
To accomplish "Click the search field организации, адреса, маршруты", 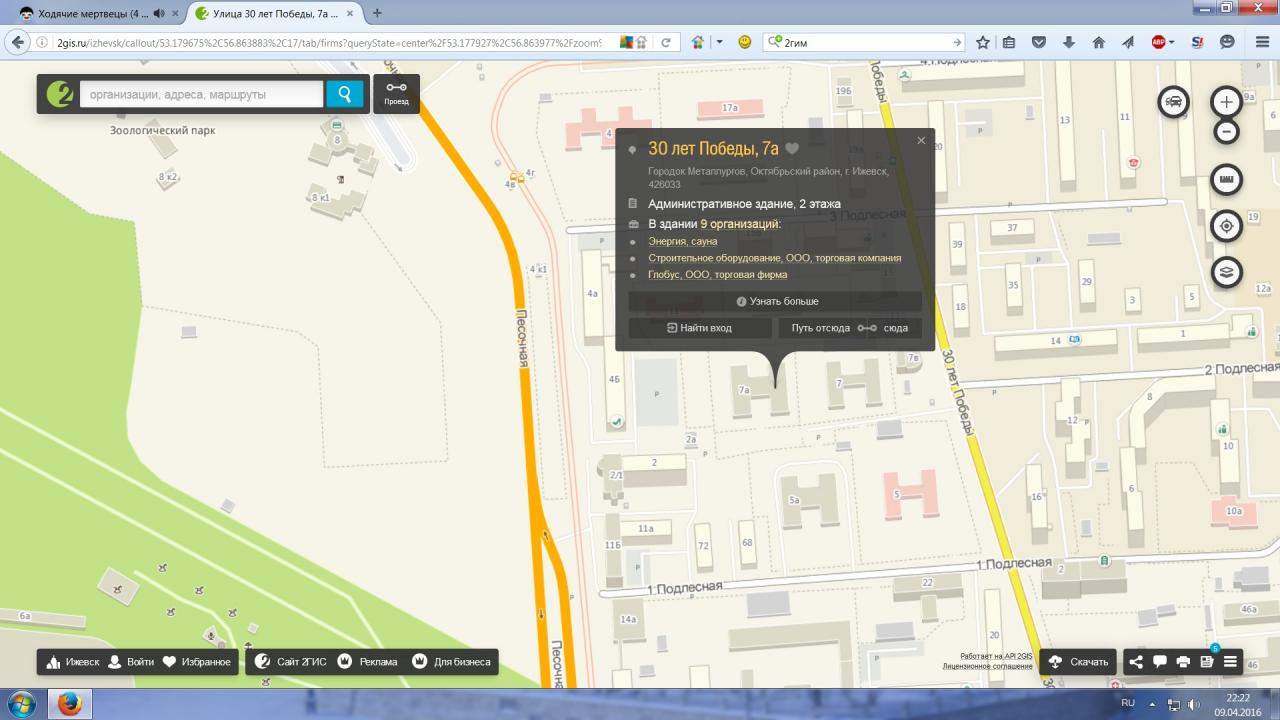I will (x=201, y=94).
